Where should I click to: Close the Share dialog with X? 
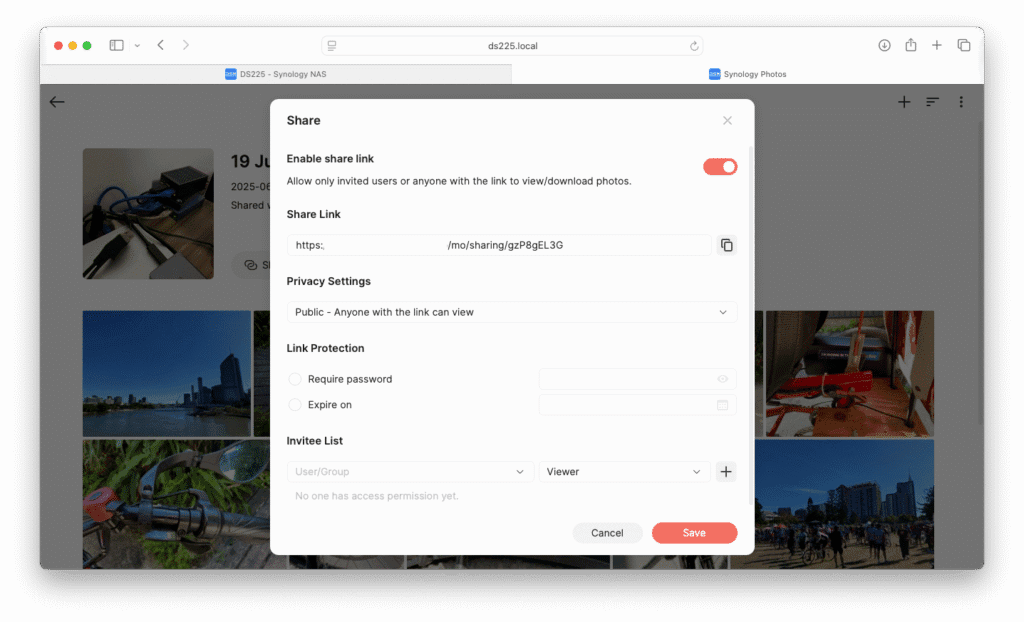point(727,120)
